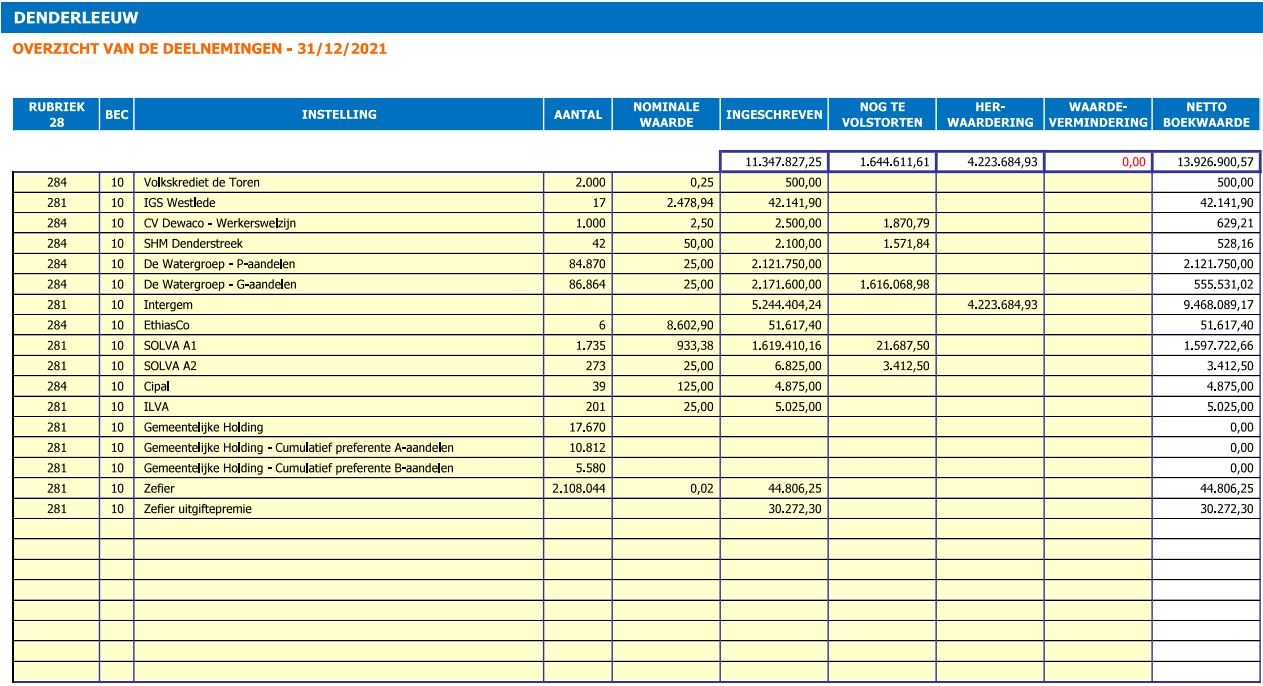Click nog te volstorten value 1.870,79
Image resolution: width=1263 pixels, height=686 pixels.
882,223
